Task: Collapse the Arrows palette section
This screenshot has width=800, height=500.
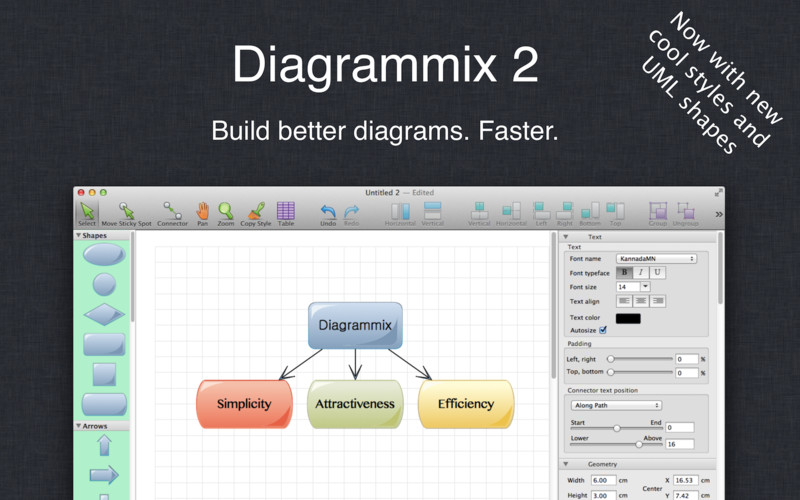Action: pyautogui.click(x=79, y=426)
